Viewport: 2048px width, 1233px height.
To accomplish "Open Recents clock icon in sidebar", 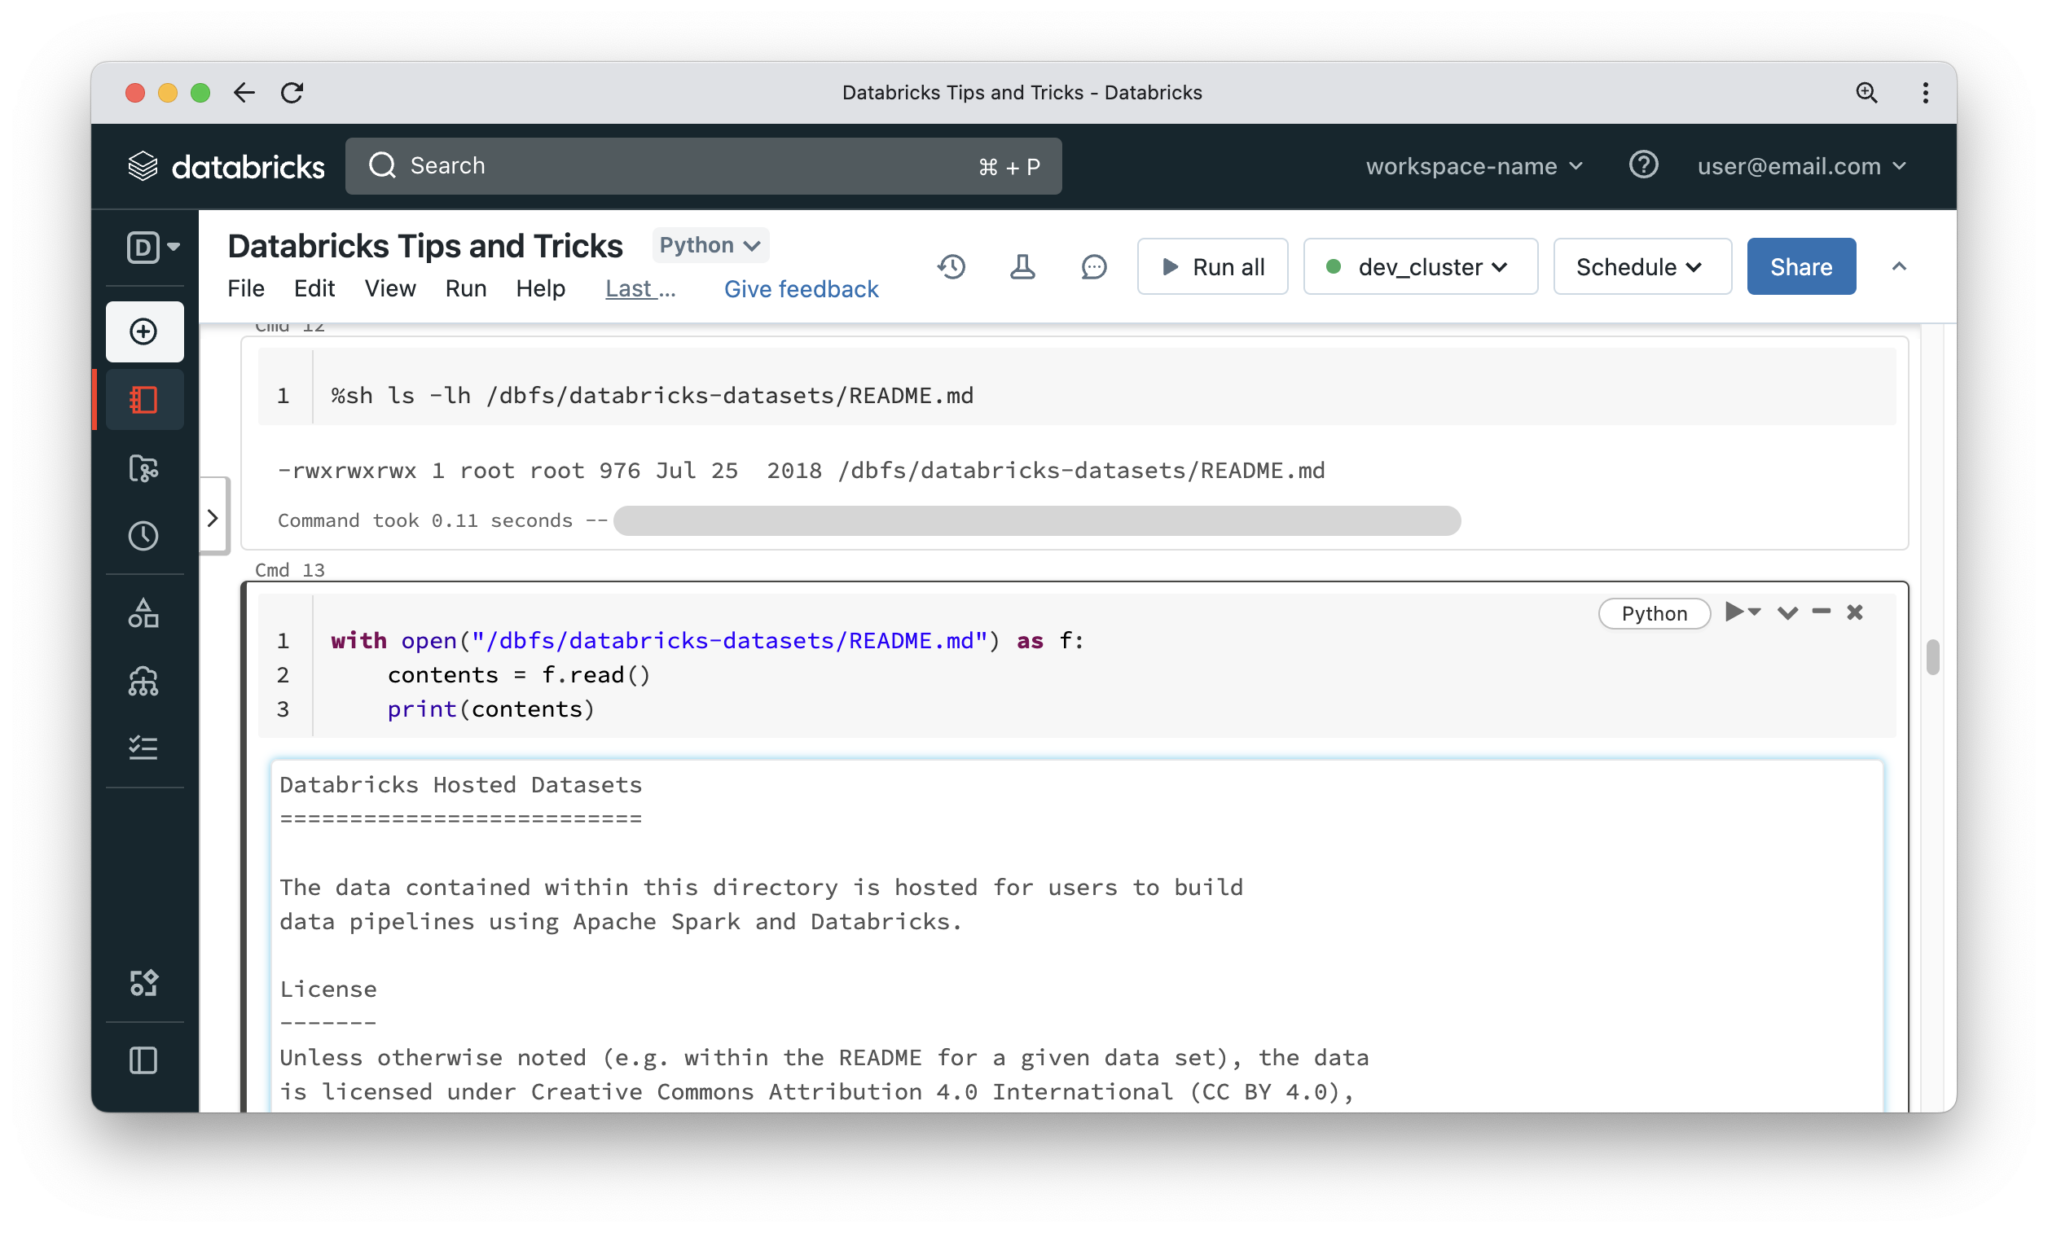I will (145, 536).
